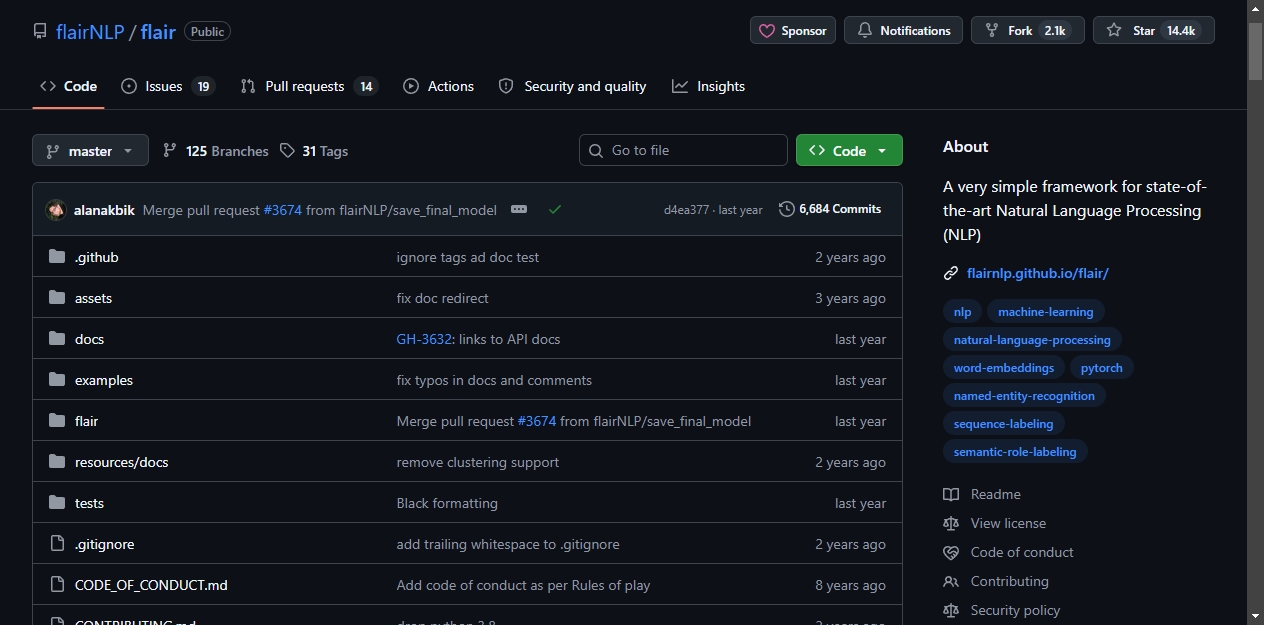Screen dimensions: 1264x625
Task: Open the tests folder
Action: pyautogui.click(x=89, y=503)
